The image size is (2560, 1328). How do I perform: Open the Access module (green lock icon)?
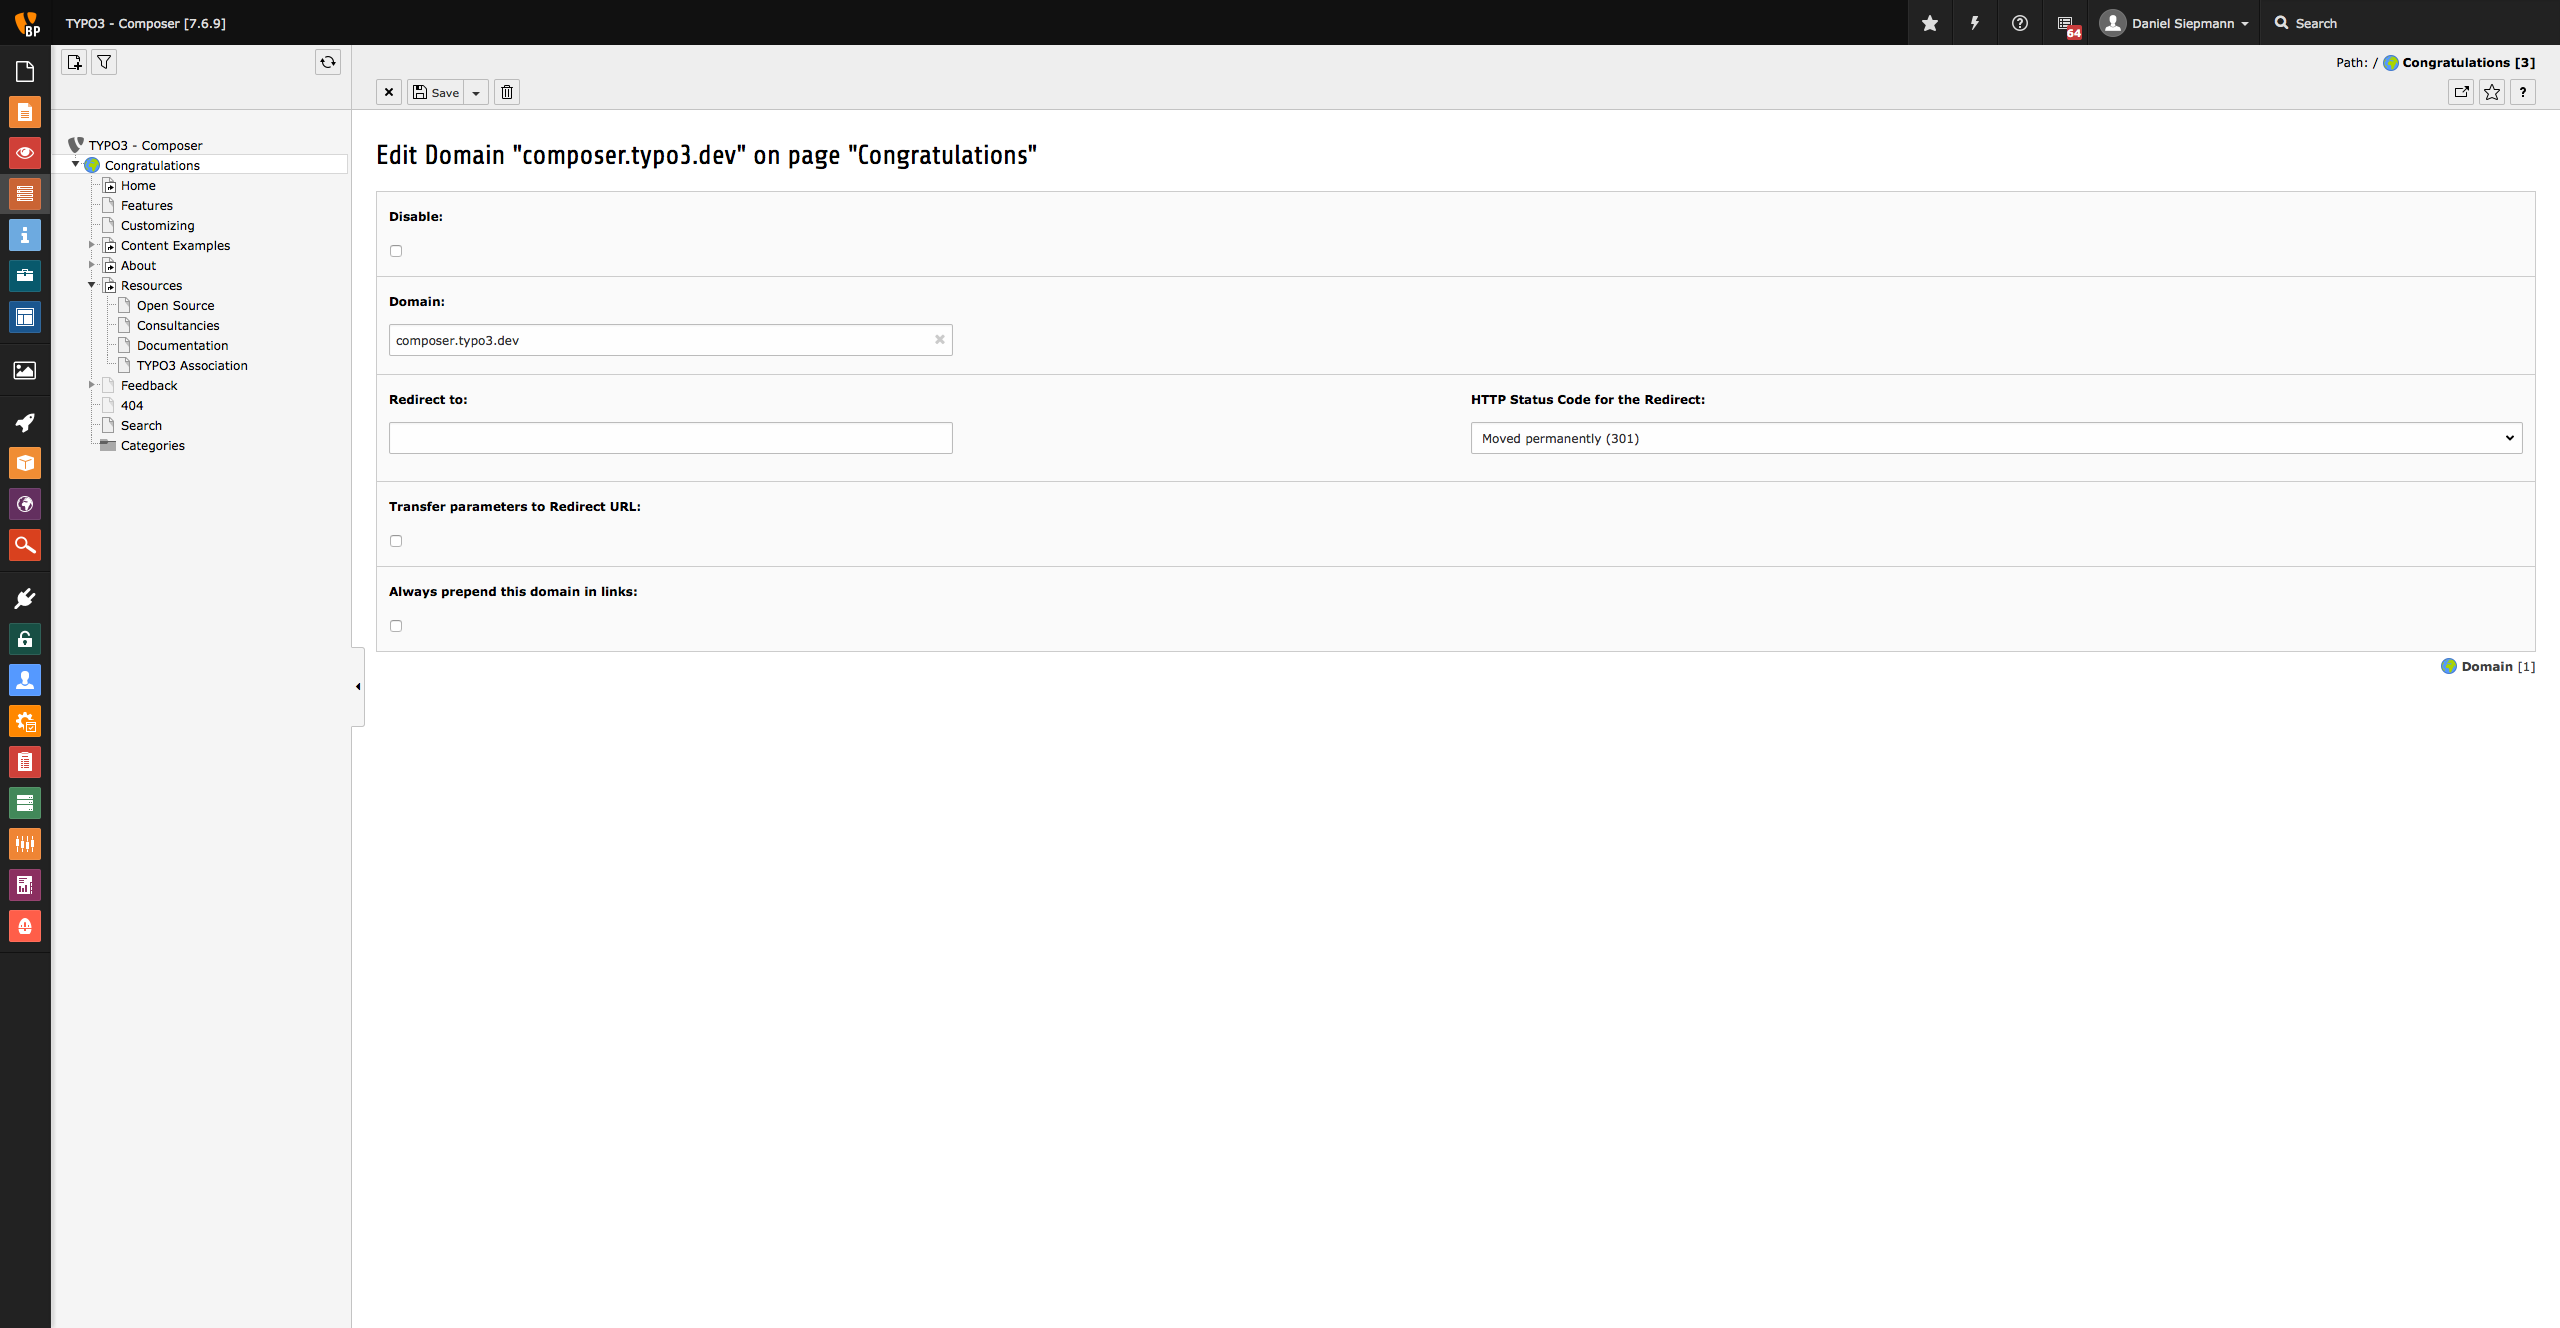(25, 639)
